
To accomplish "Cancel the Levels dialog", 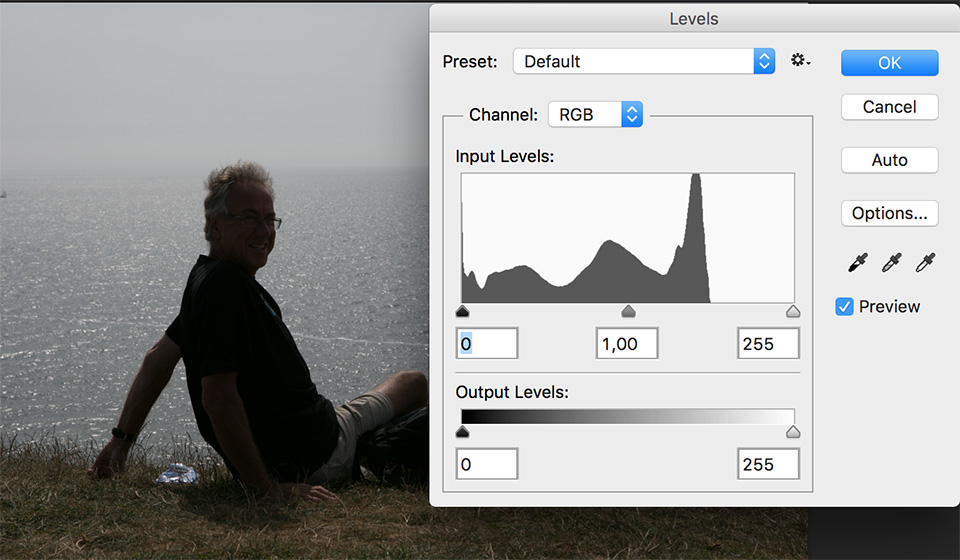I will coord(890,107).
